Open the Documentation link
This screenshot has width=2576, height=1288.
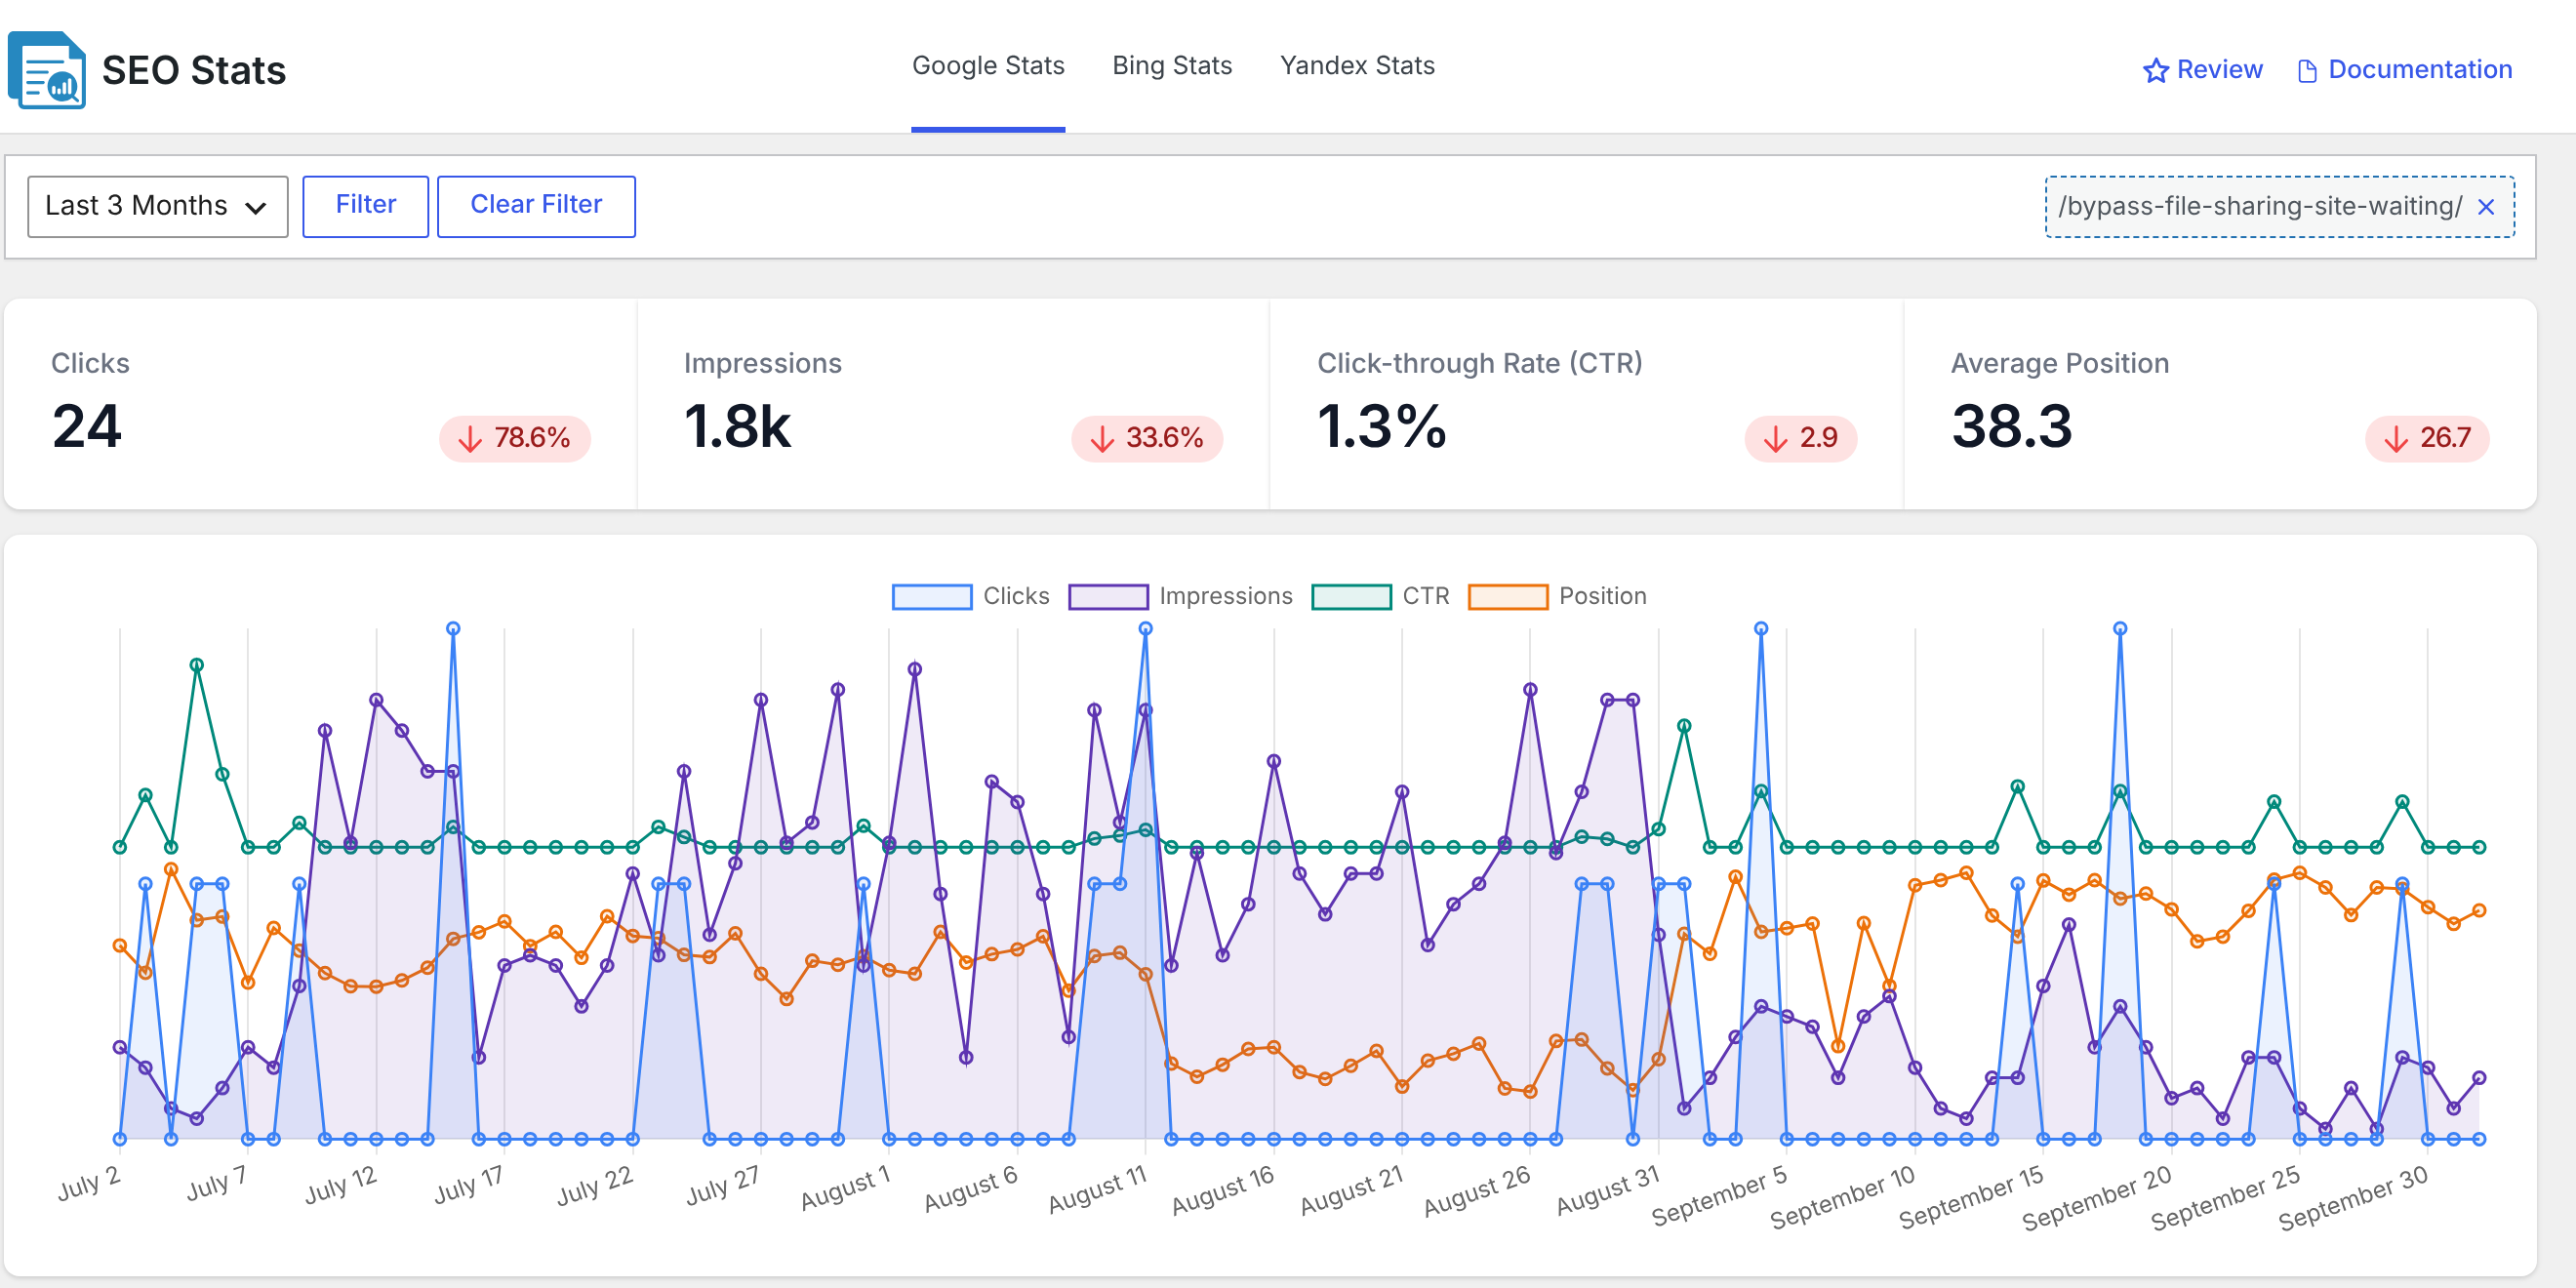pos(2405,70)
